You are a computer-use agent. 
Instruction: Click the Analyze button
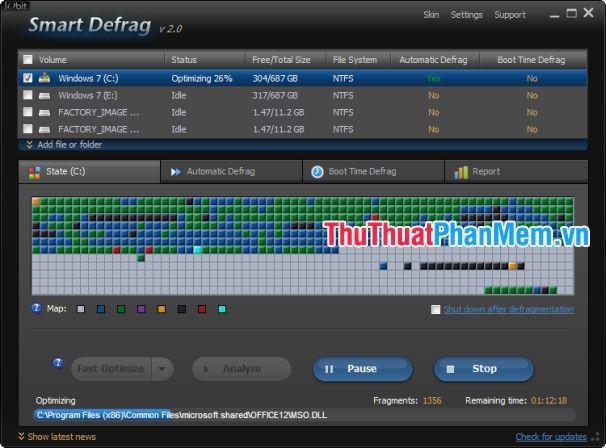point(242,369)
